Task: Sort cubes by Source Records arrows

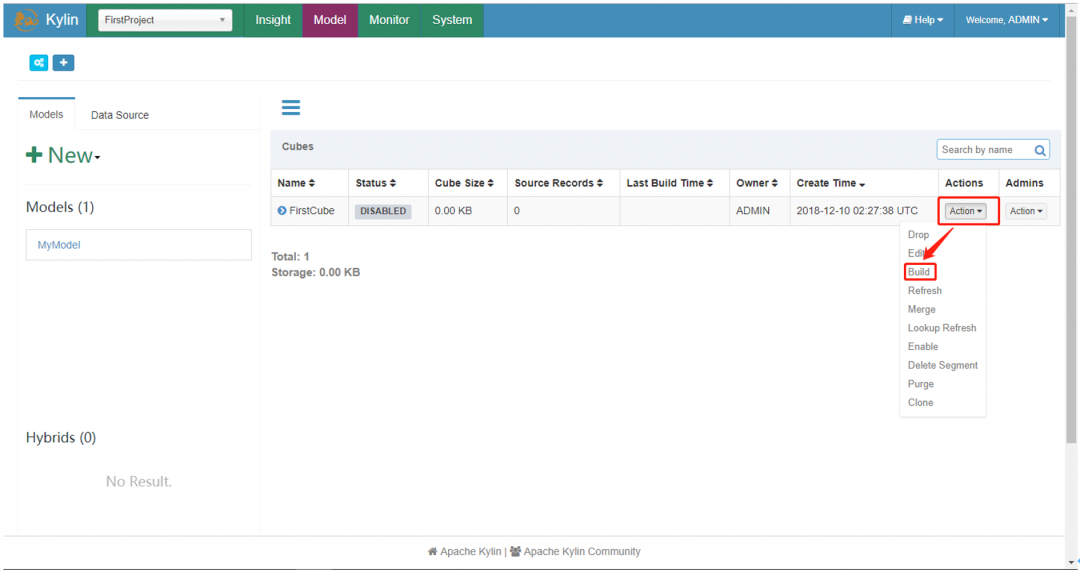Action: click(x=600, y=183)
